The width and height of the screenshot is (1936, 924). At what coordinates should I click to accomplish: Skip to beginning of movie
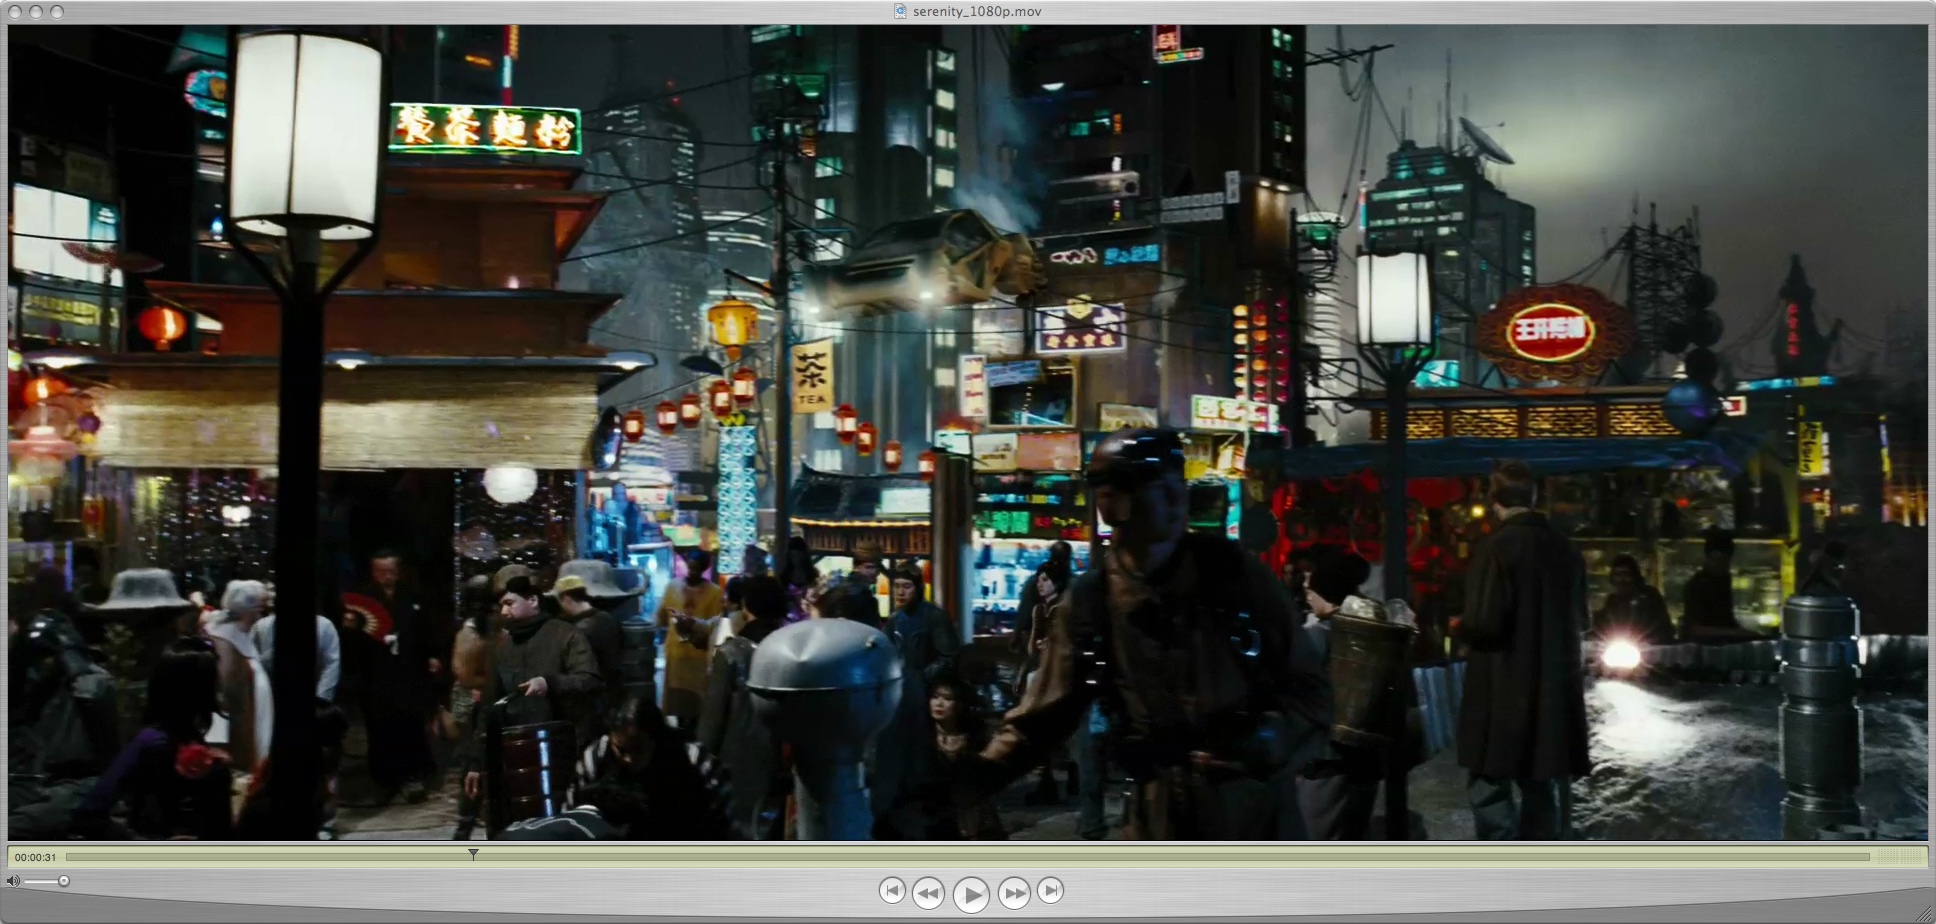click(892, 890)
